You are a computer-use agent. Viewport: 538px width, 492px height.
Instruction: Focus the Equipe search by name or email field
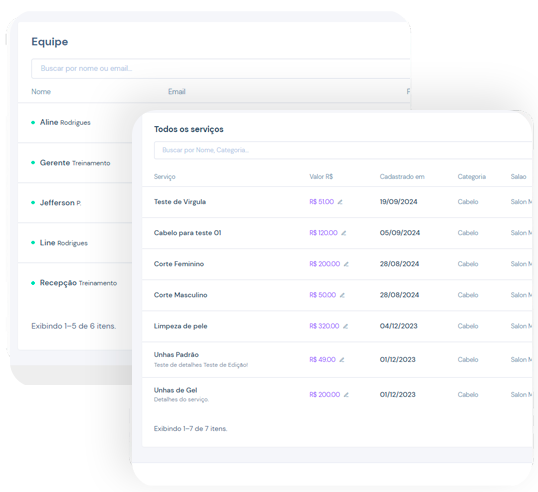221,69
